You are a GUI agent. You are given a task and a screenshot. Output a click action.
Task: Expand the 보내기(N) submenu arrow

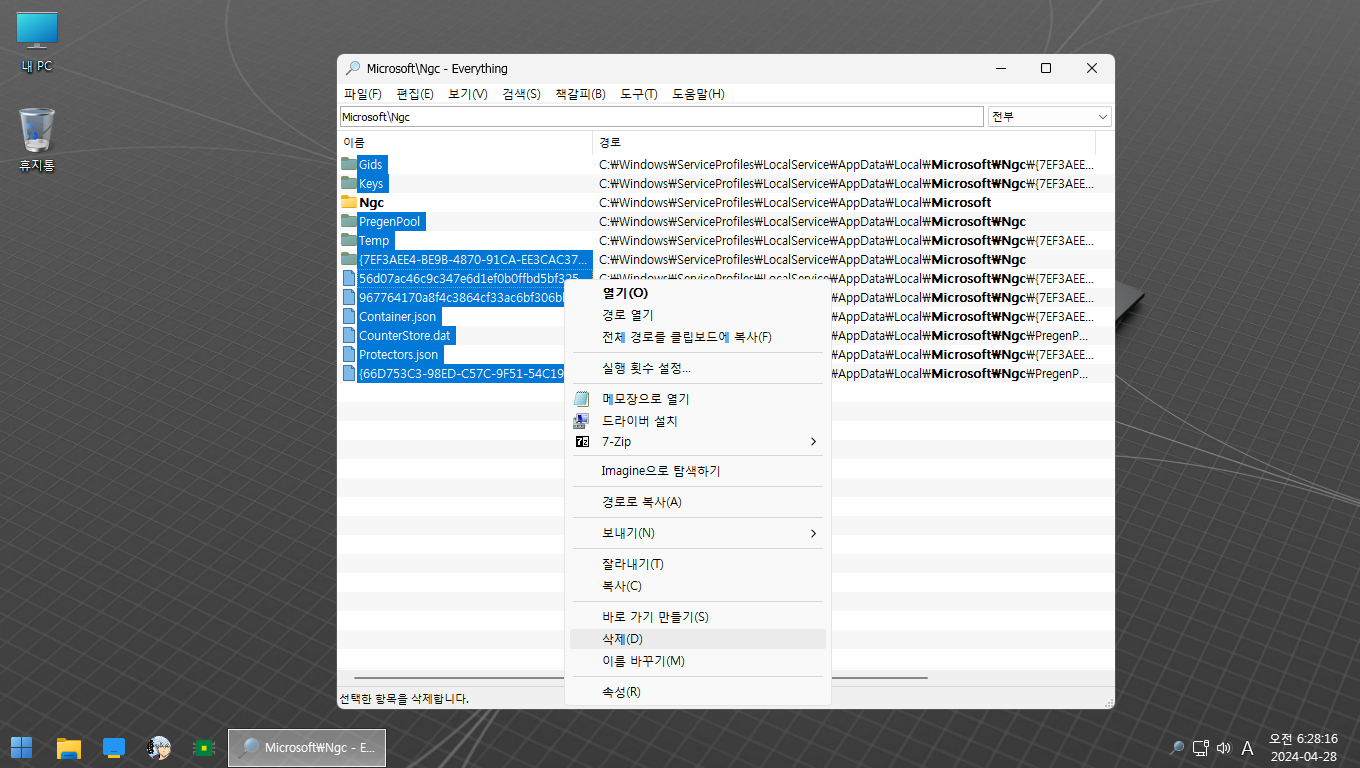(x=813, y=533)
